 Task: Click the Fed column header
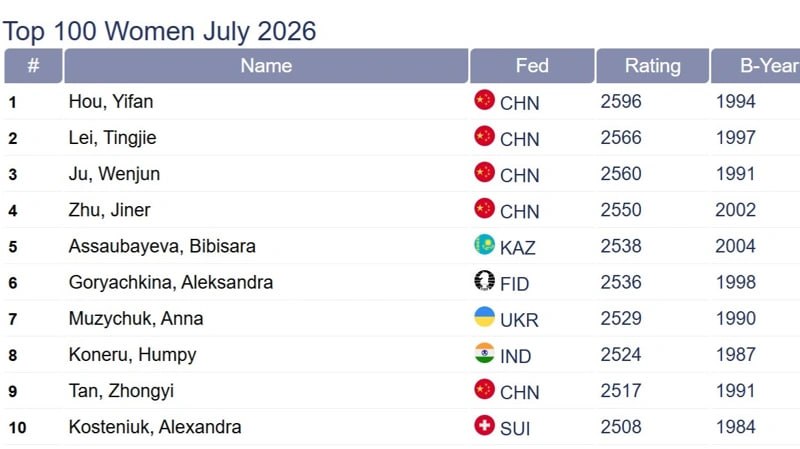[532, 66]
